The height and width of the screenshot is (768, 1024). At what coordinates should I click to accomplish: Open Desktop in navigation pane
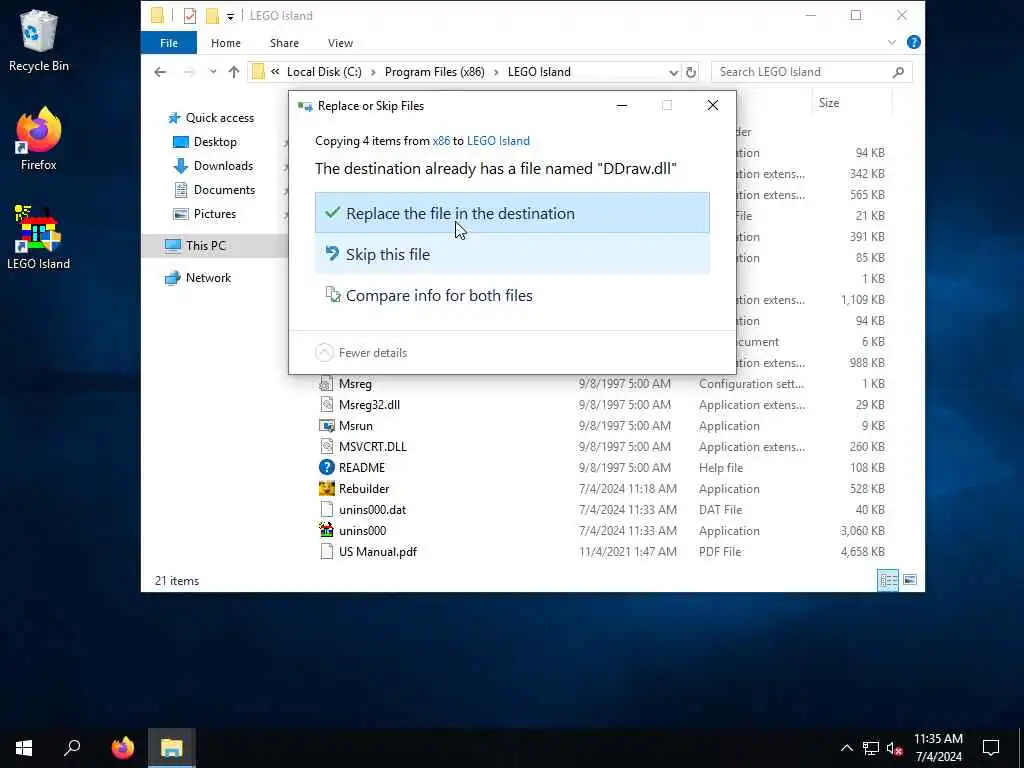pos(215,142)
